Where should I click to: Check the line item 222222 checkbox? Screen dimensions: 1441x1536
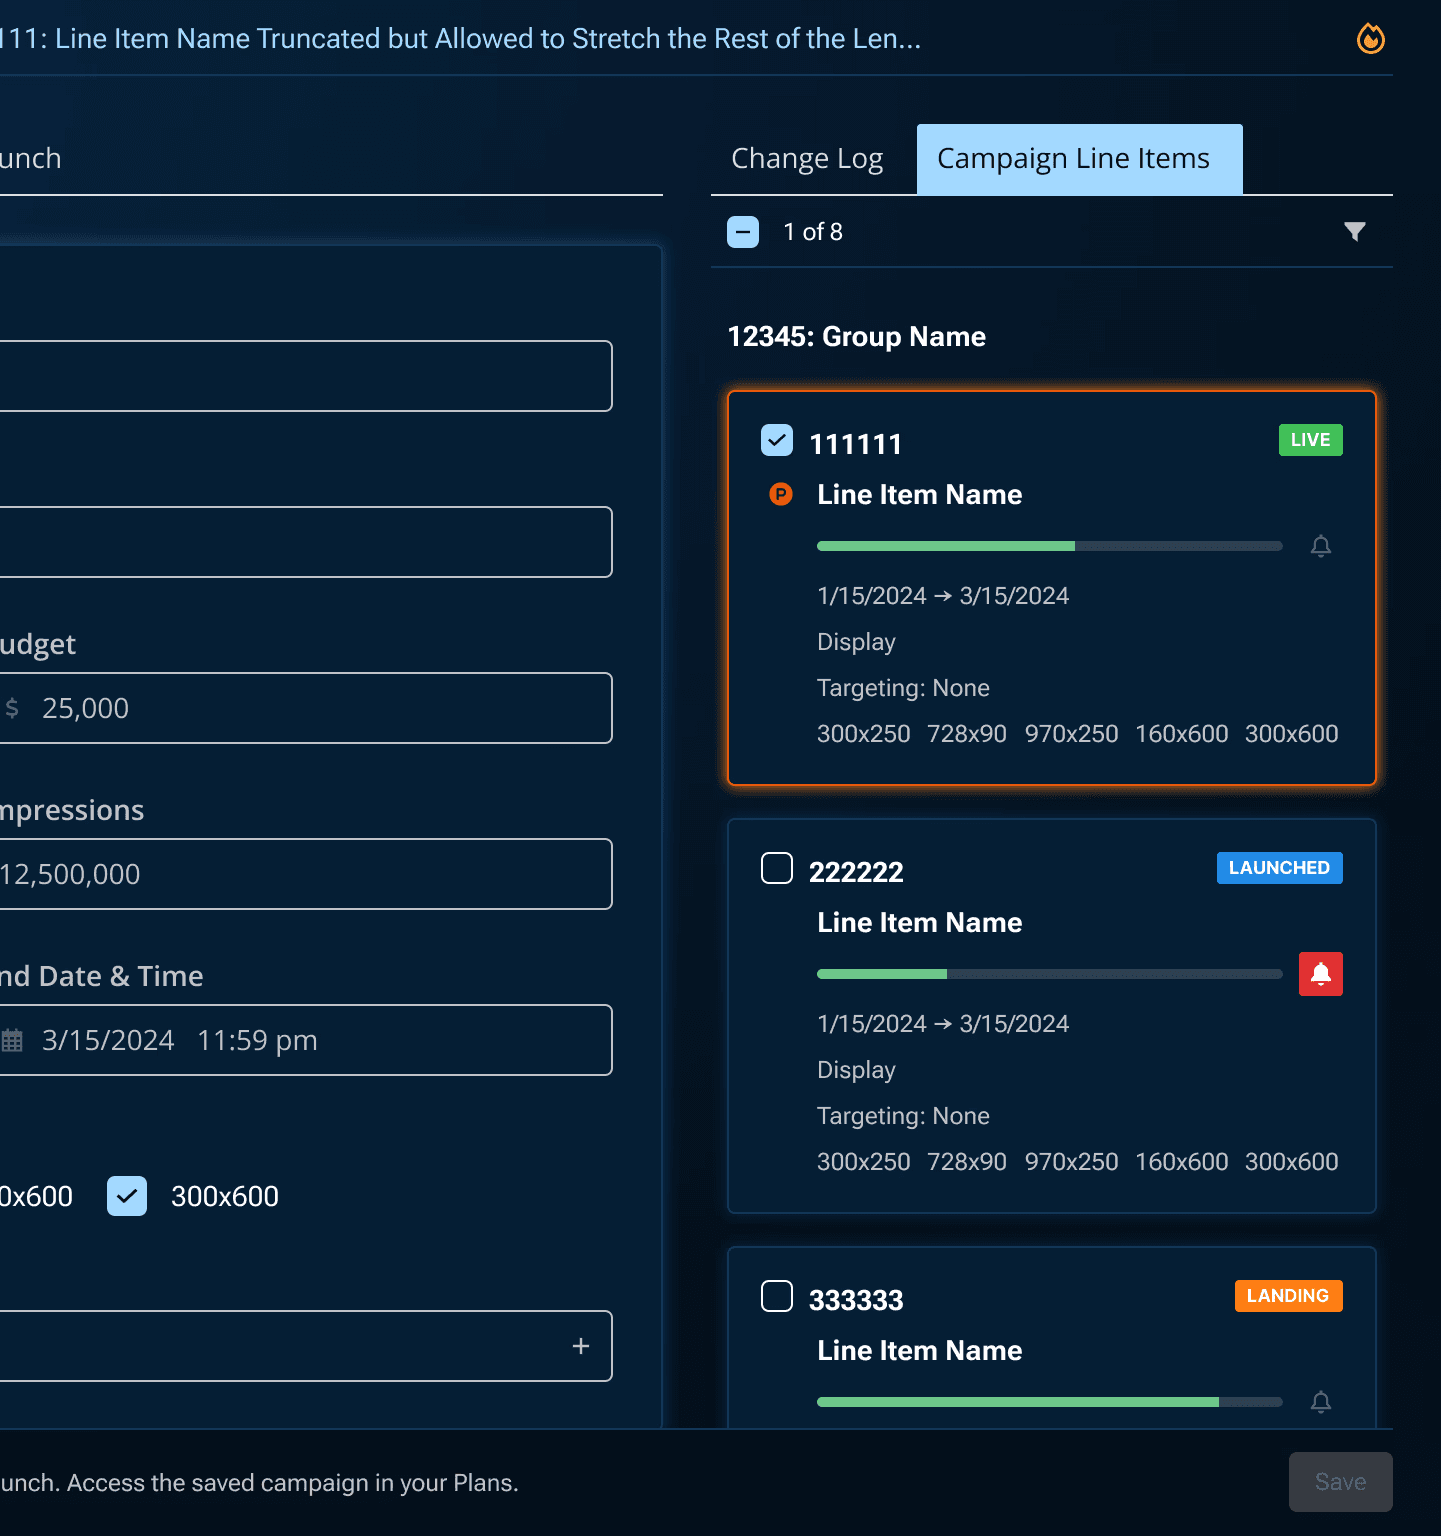coord(777,868)
